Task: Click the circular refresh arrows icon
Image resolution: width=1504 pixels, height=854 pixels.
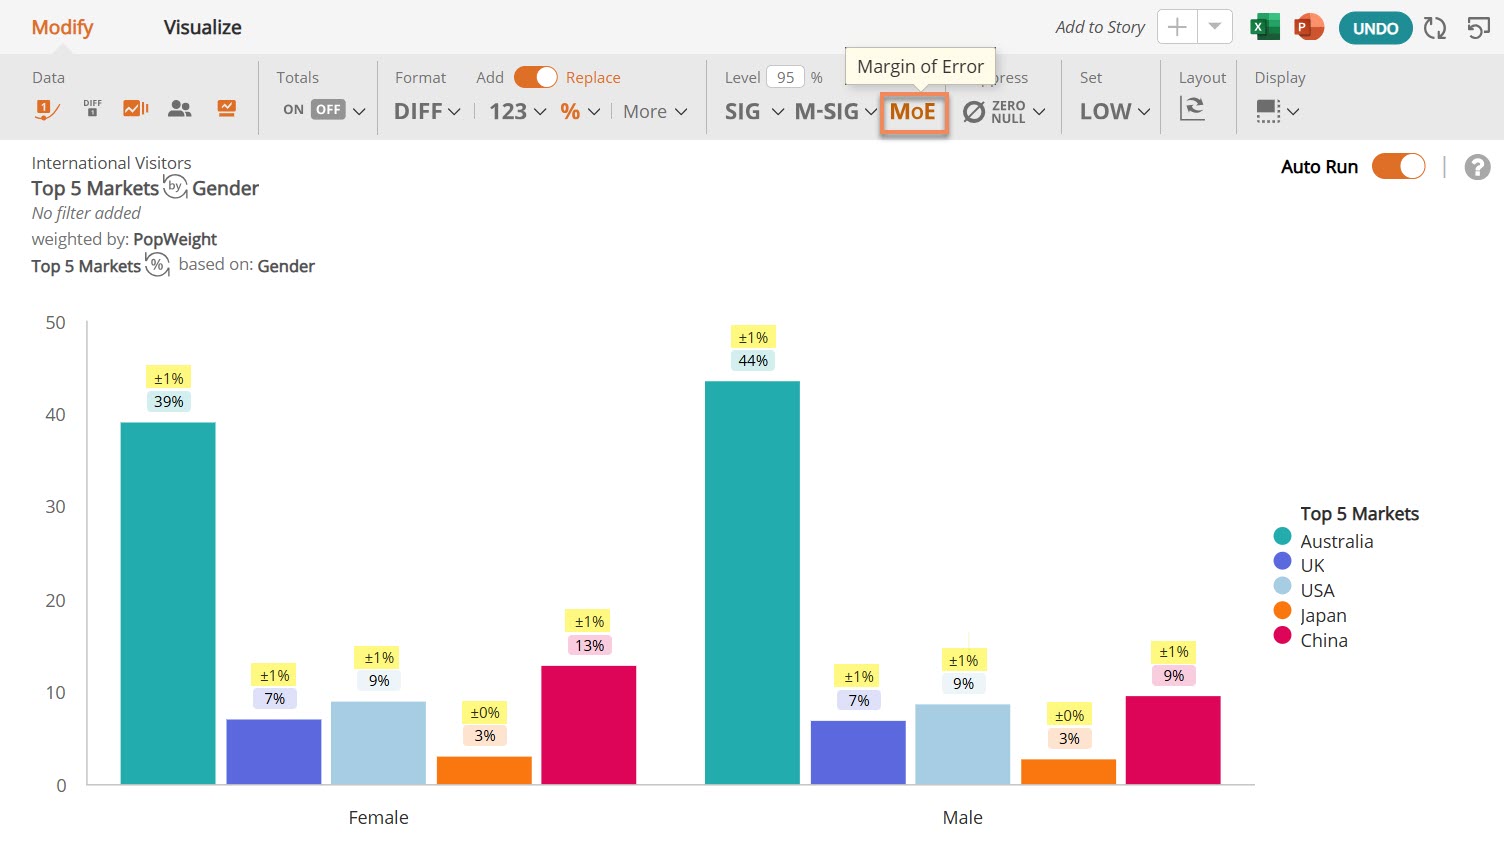Action: [1435, 28]
